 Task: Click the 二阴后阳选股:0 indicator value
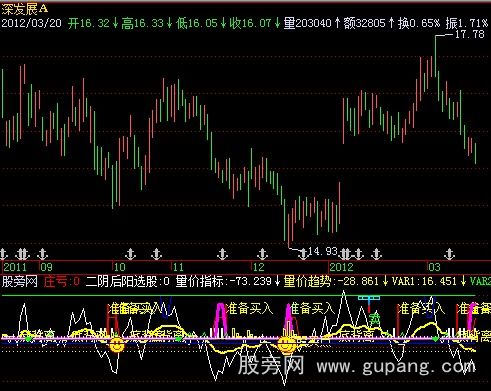pos(128,282)
